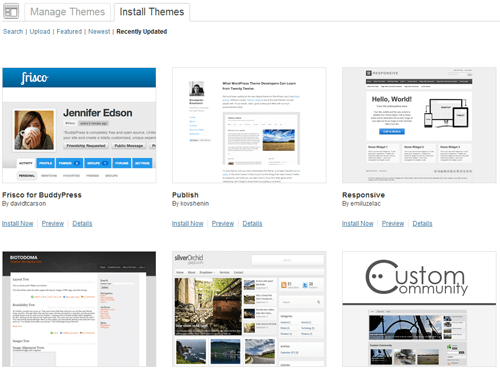500x372 pixels.
Task: Open the Upload link
Action: click(40, 31)
